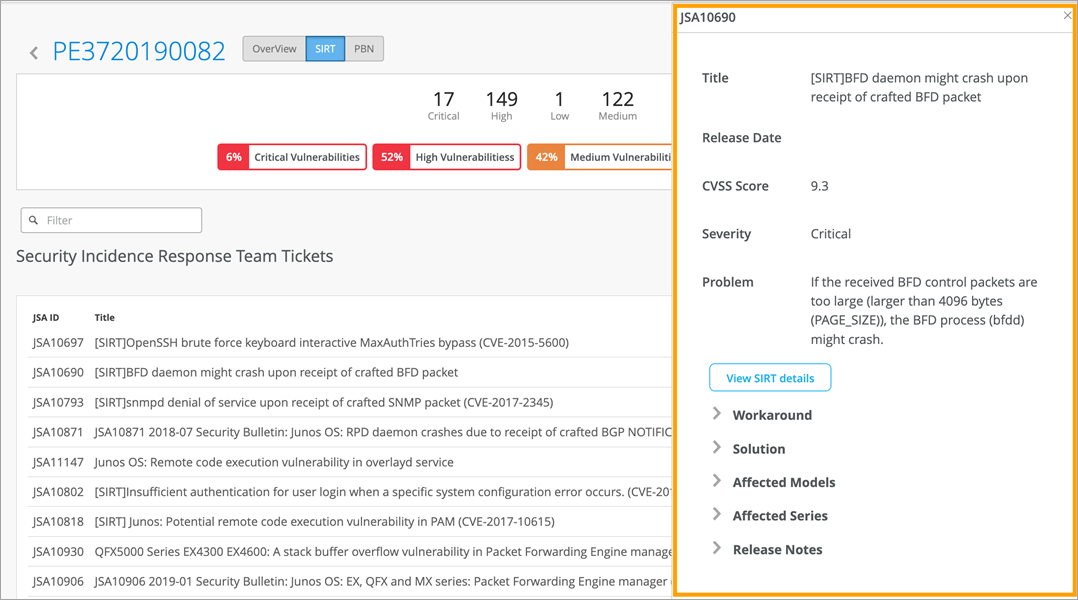This screenshot has width=1078, height=600.
Task: Click the back arrow beside PE3720190082
Action: 34,53
